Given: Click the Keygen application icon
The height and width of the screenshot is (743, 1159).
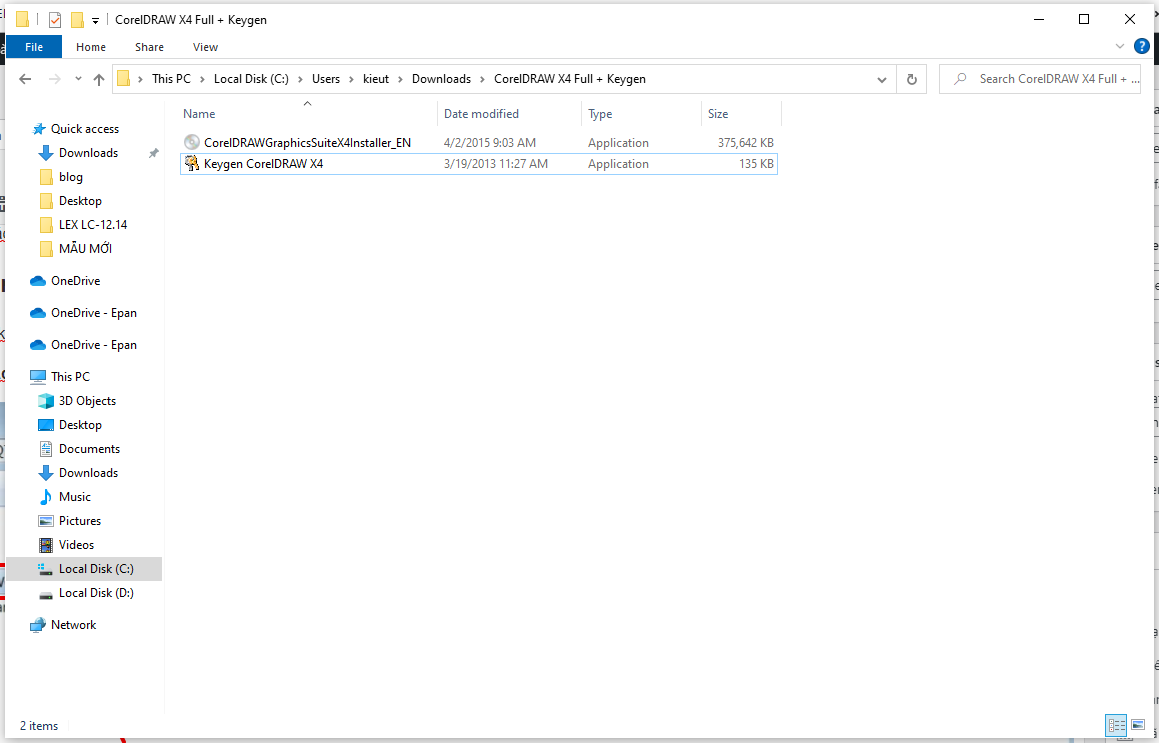Looking at the screenshot, I should coord(191,163).
